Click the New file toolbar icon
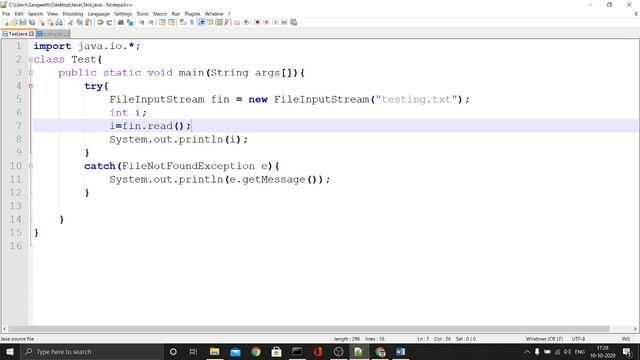The width and height of the screenshot is (640, 360). point(6,22)
